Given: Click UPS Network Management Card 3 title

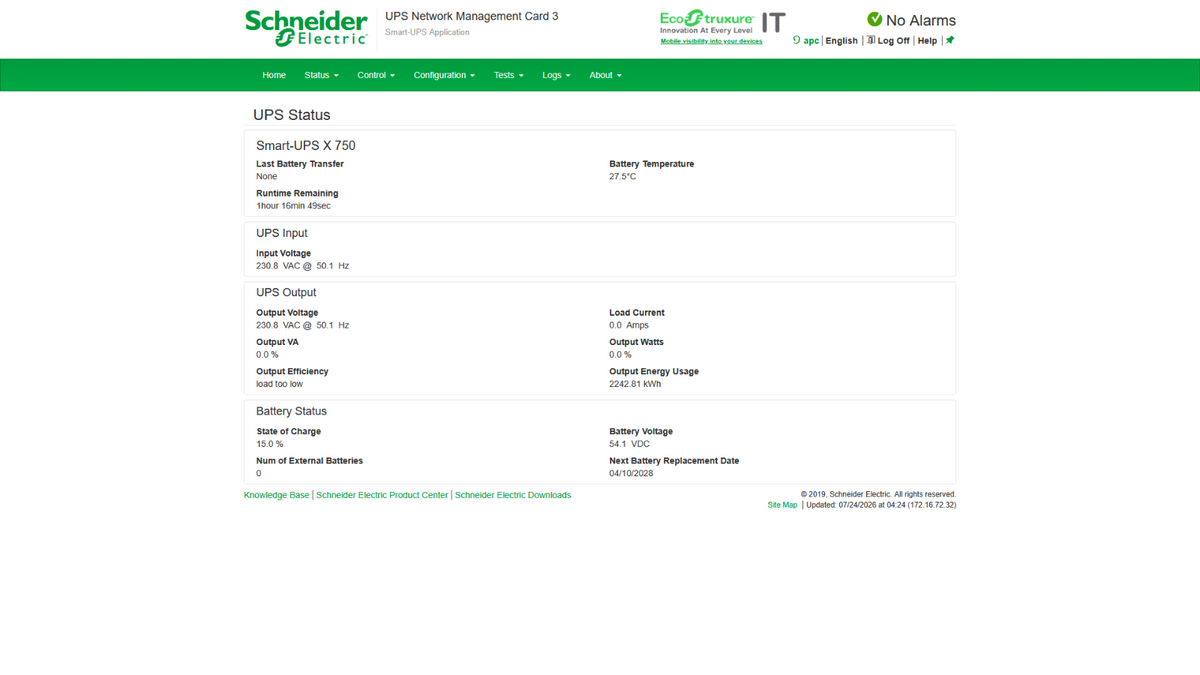Looking at the screenshot, I should [472, 17].
